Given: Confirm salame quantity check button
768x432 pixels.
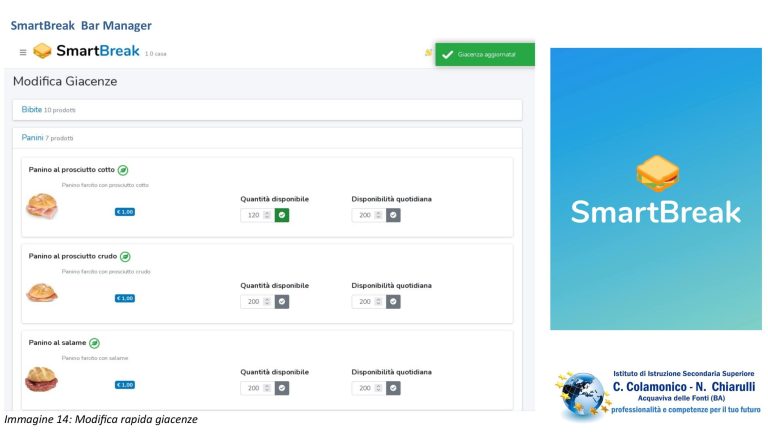Looking at the screenshot, I should 282,388.
